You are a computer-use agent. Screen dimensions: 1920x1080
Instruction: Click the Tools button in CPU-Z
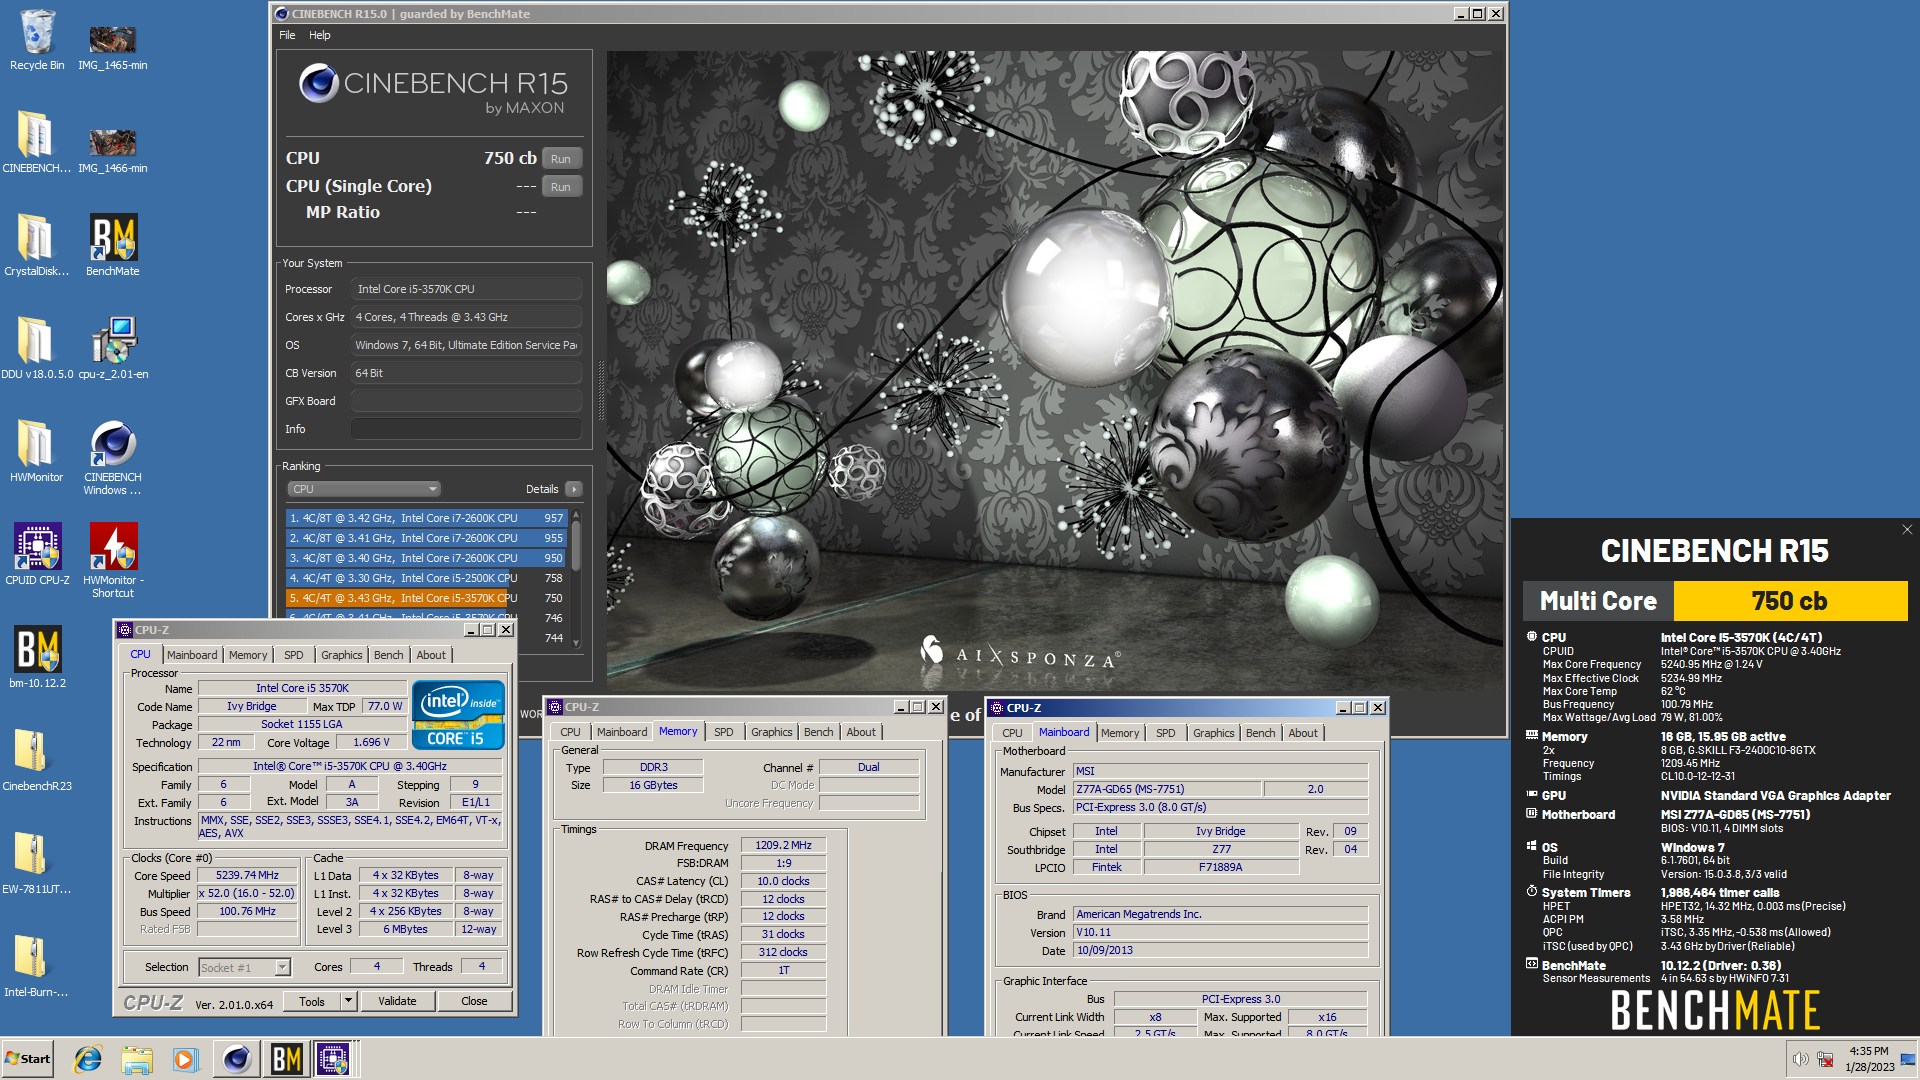(312, 1001)
